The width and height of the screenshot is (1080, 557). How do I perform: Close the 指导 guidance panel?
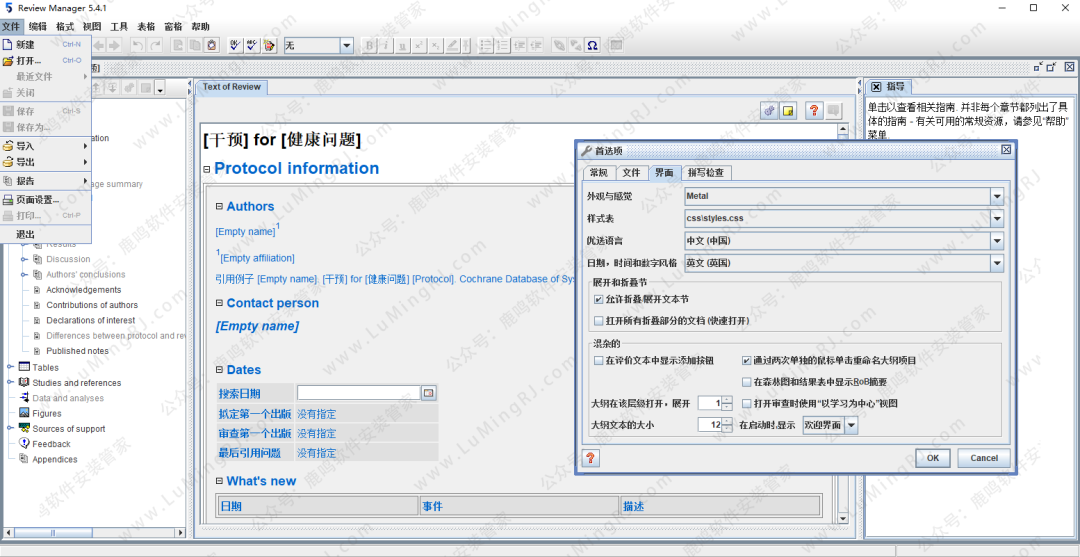pyautogui.click(x=876, y=87)
